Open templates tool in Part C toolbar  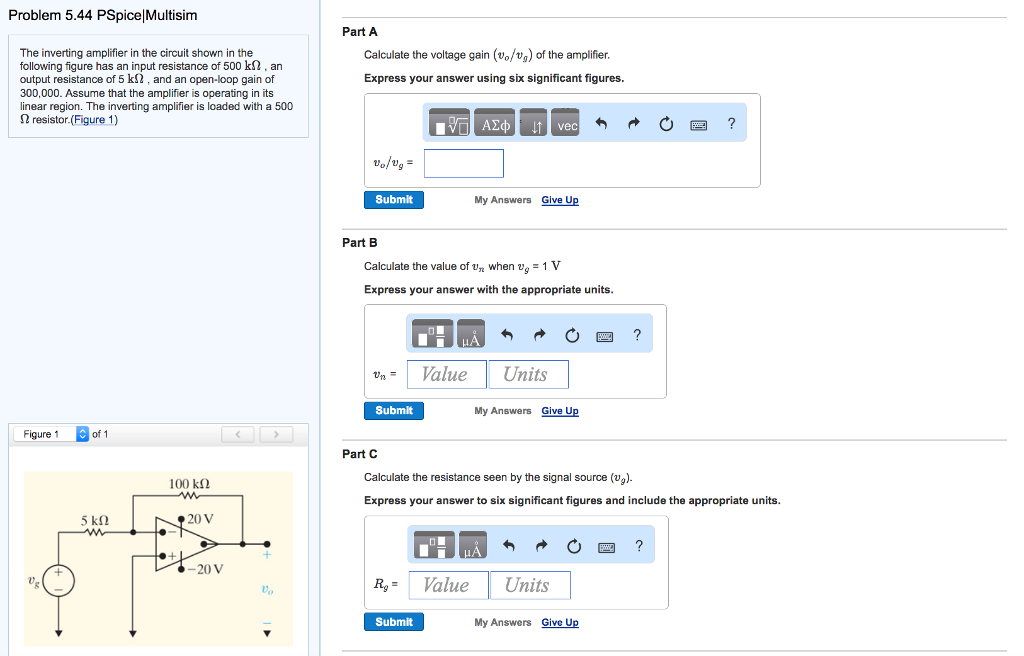click(434, 545)
